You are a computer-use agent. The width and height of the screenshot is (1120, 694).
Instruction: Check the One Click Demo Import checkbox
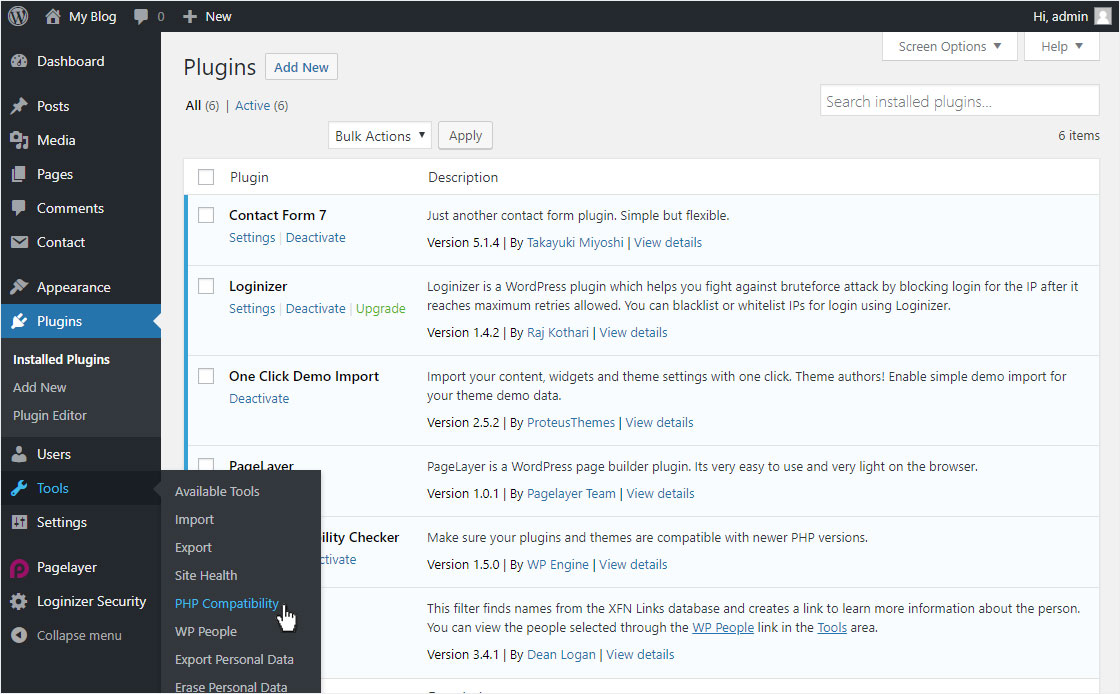tap(206, 376)
